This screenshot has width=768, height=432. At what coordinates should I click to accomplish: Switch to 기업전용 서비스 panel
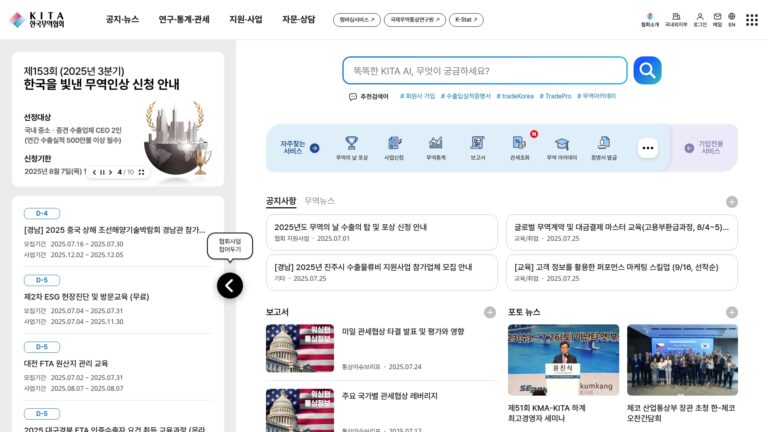click(704, 147)
